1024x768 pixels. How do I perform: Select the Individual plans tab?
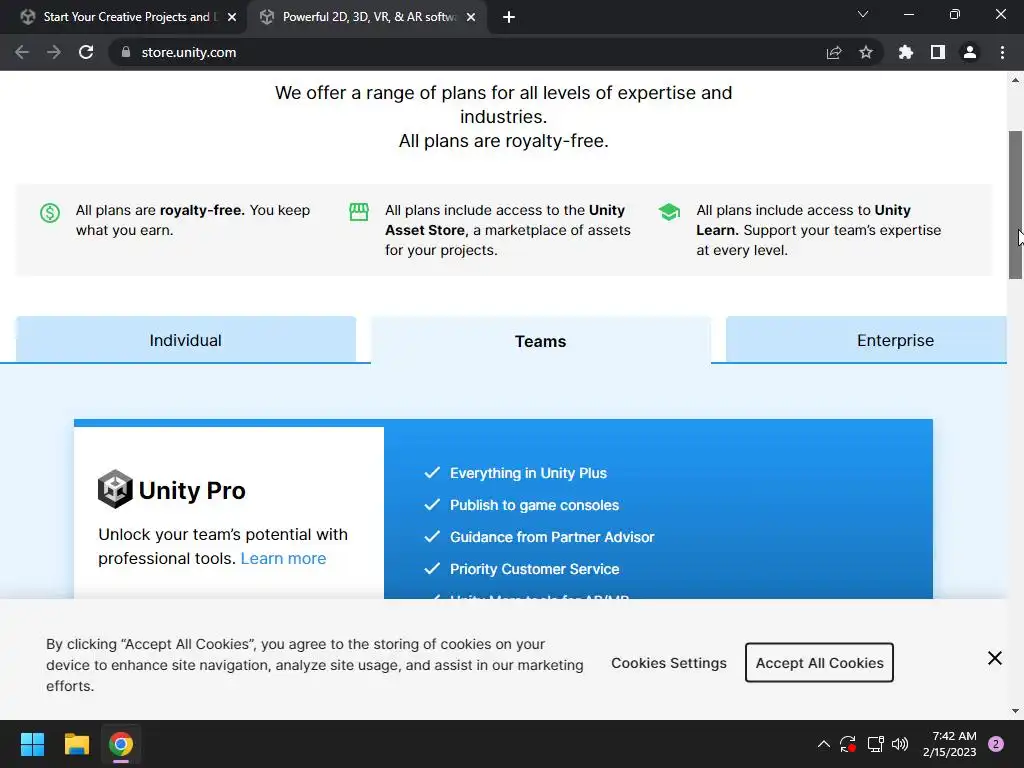click(x=185, y=340)
